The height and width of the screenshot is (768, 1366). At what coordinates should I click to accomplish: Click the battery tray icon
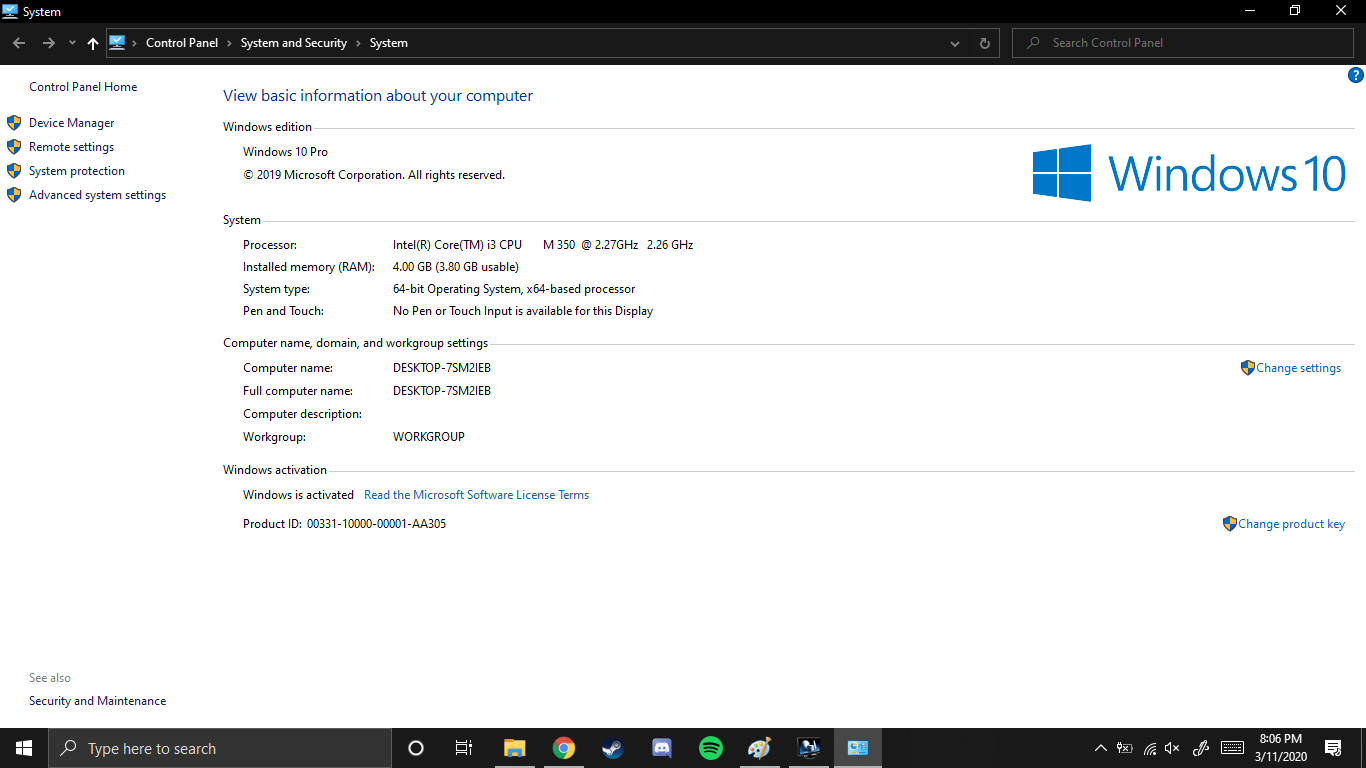point(1125,748)
